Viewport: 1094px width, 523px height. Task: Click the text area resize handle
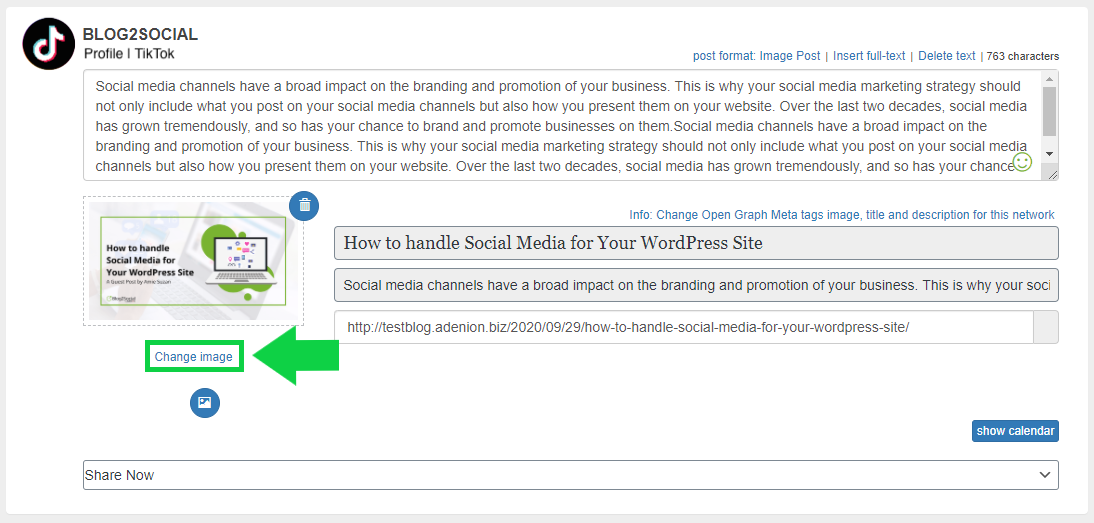1053,175
